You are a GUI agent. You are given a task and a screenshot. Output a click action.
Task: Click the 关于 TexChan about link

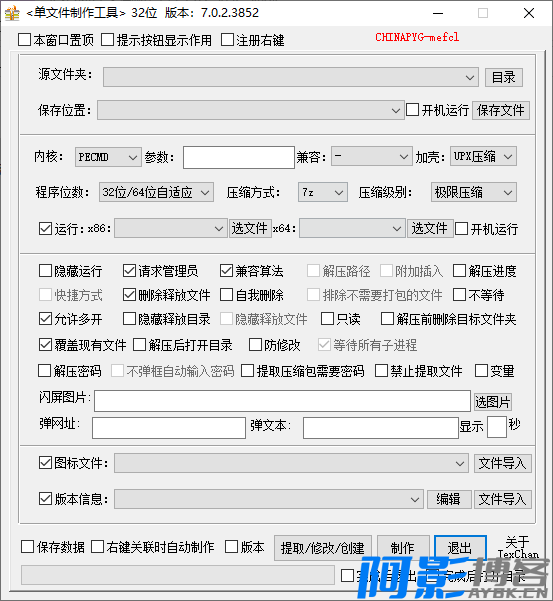click(518, 548)
